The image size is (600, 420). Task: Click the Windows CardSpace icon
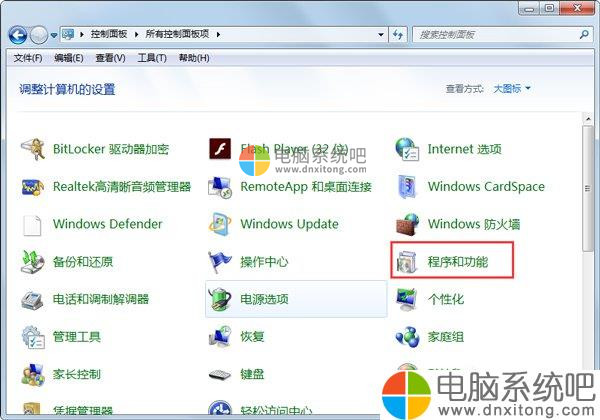pyautogui.click(x=407, y=187)
